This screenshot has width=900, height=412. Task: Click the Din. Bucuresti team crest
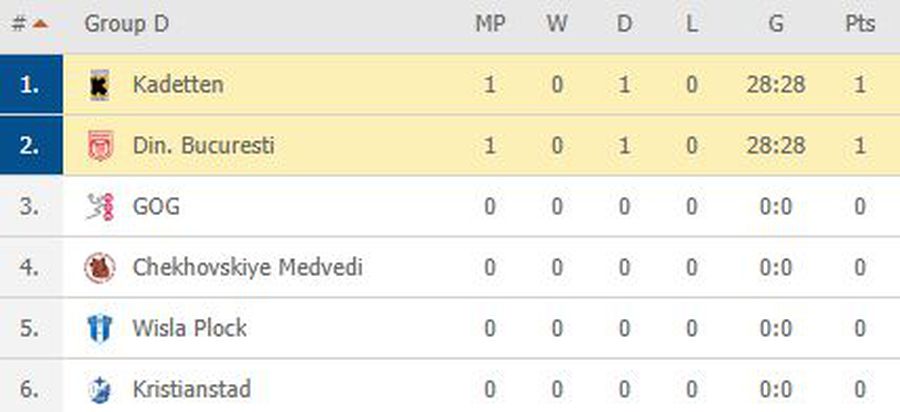click(100, 146)
